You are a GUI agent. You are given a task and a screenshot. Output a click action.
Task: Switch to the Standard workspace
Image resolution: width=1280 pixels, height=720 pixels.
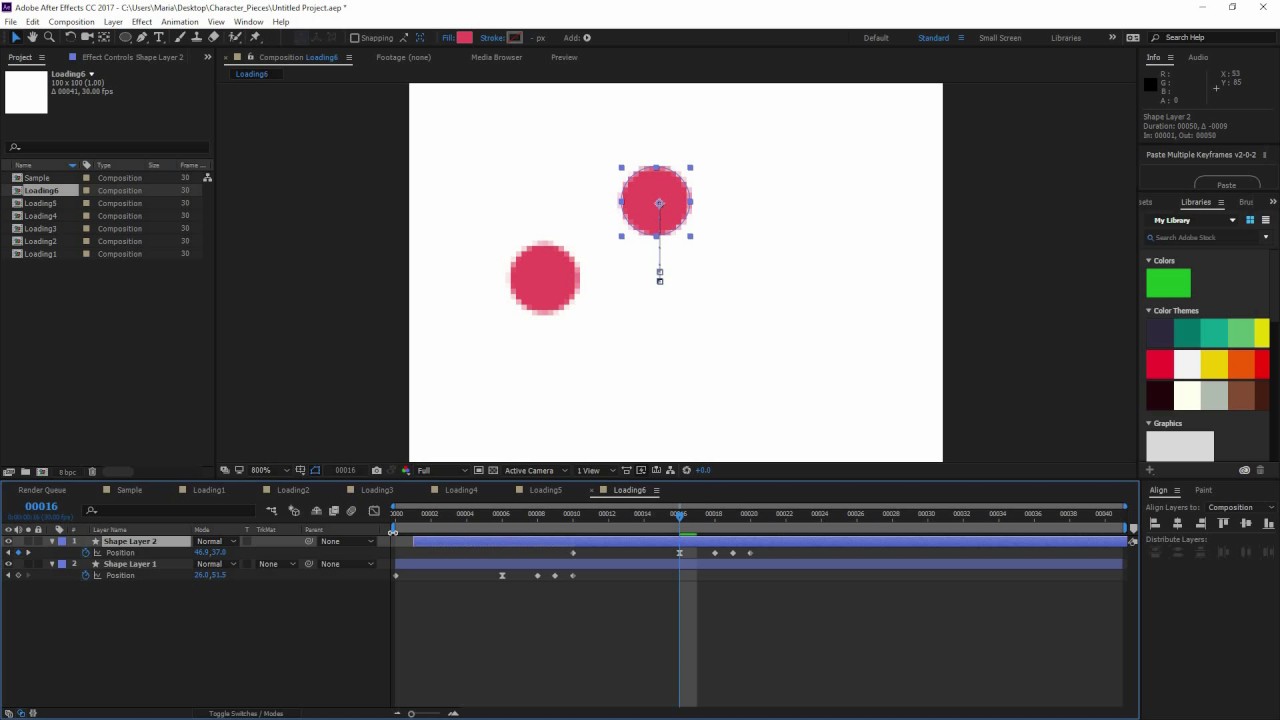934,38
